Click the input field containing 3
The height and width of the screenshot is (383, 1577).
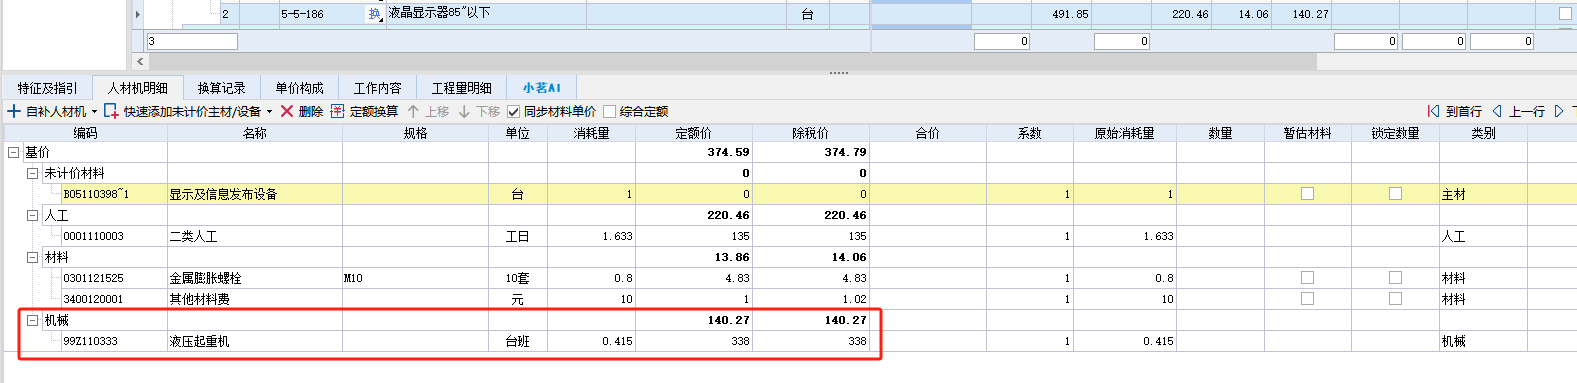point(192,41)
